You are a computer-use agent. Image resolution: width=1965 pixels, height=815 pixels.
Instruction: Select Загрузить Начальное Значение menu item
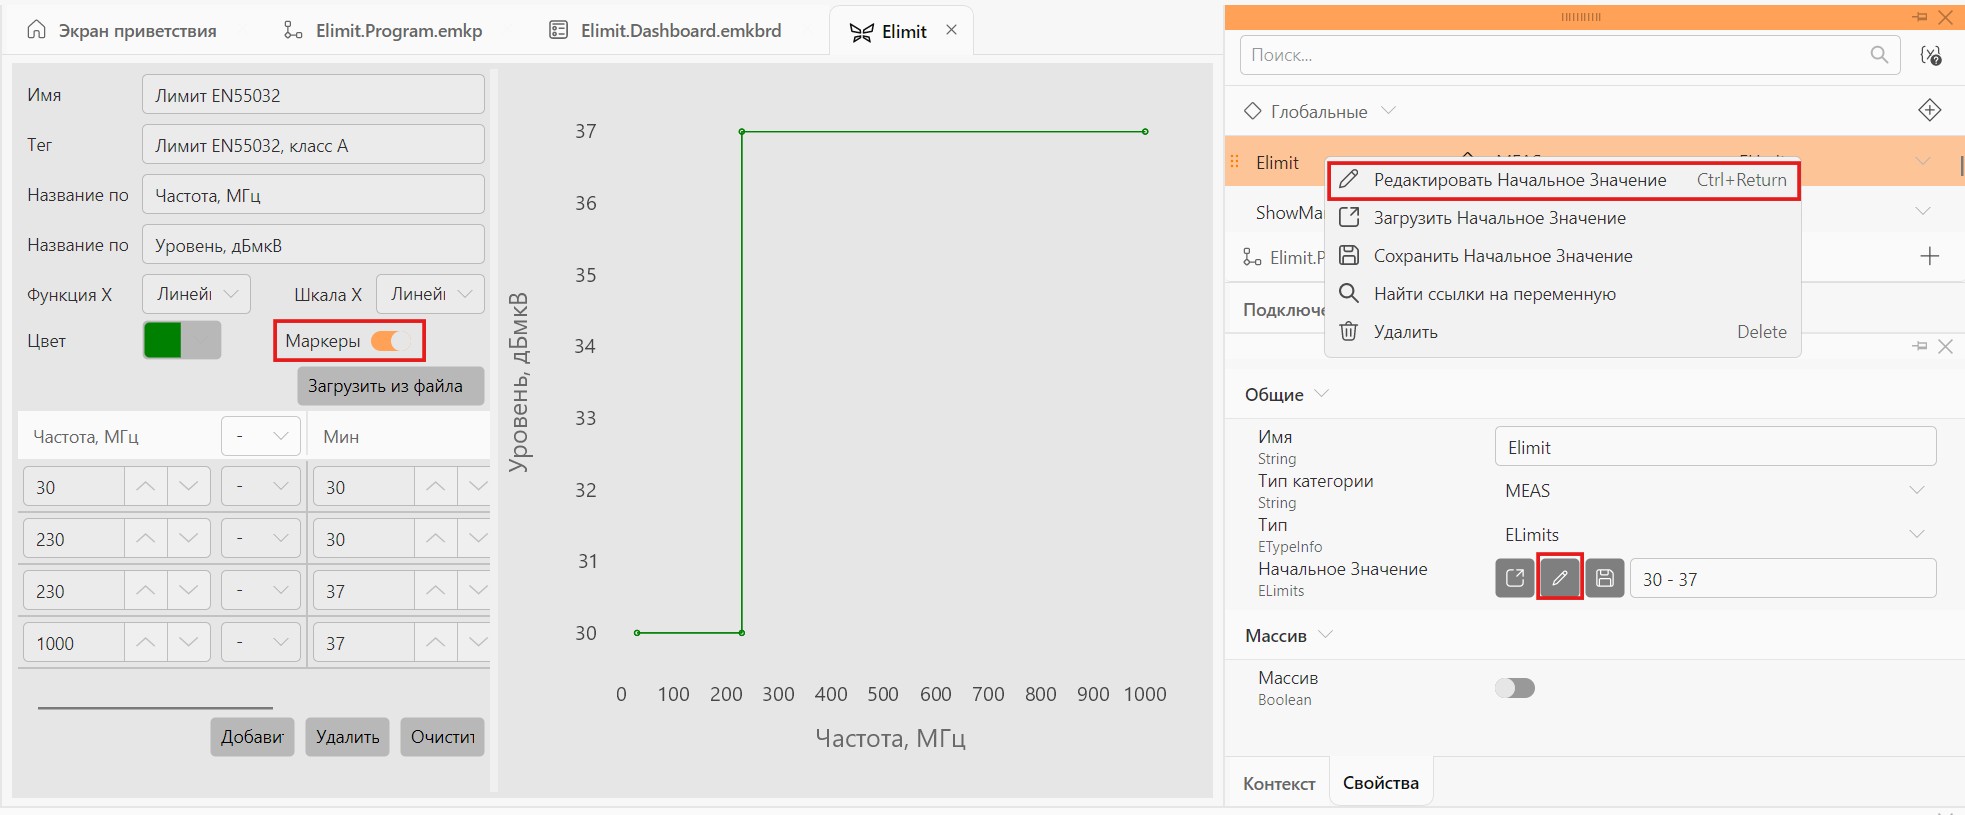click(x=1563, y=218)
